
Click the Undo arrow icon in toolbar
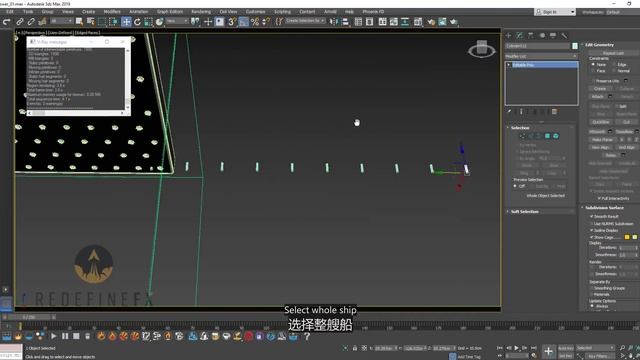tap(7, 22)
